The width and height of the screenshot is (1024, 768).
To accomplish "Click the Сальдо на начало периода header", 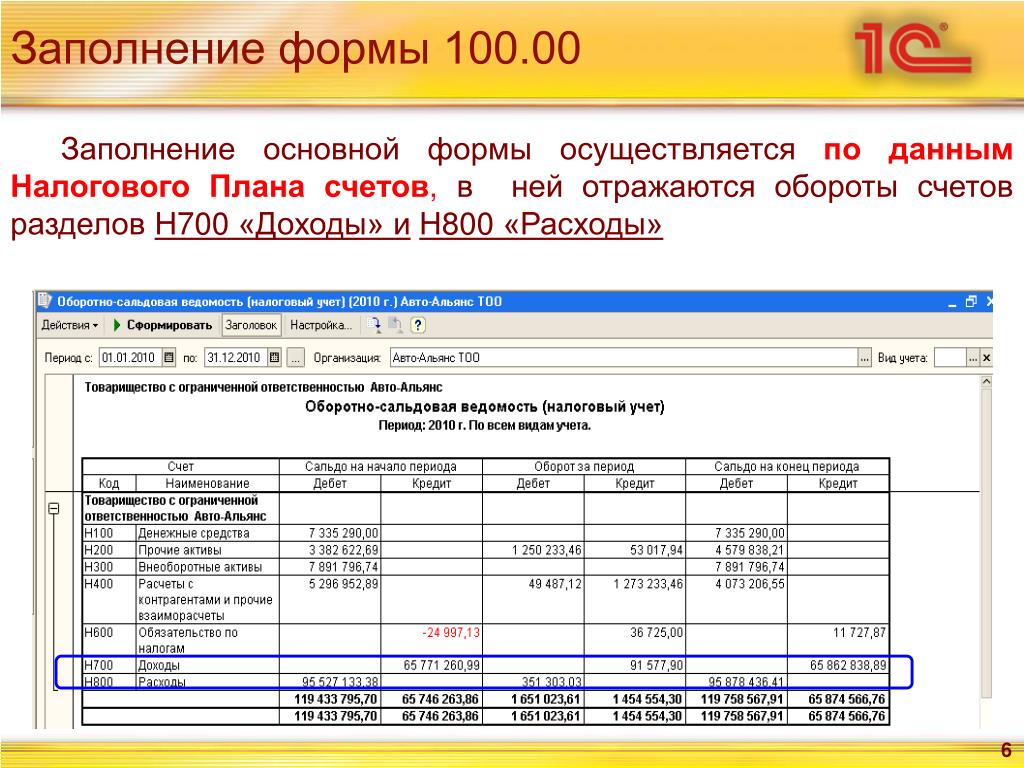I will (x=381, y=467).
